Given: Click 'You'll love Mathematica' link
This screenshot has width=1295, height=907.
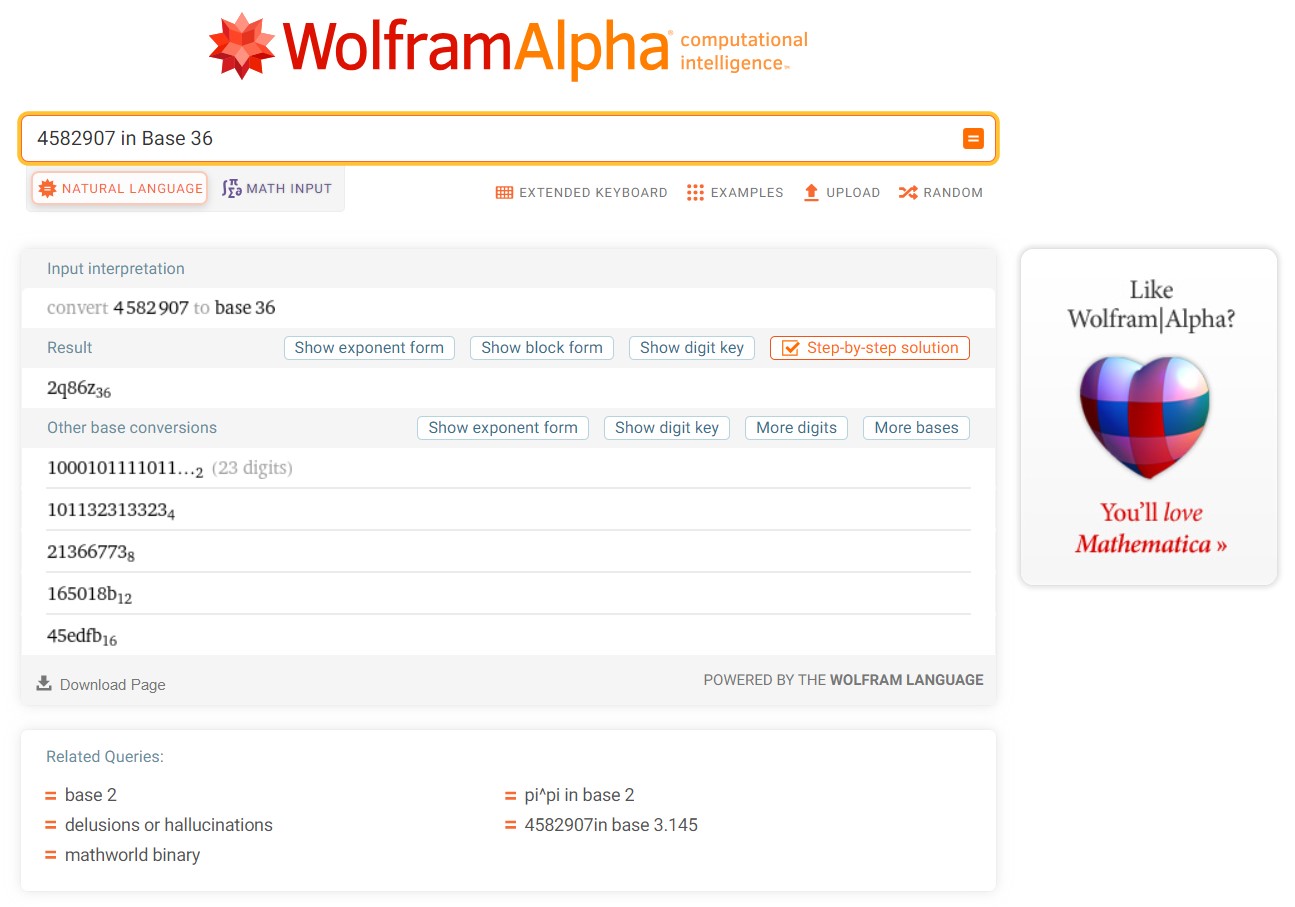Looking at the screenshot, I should click(1150, 529).
